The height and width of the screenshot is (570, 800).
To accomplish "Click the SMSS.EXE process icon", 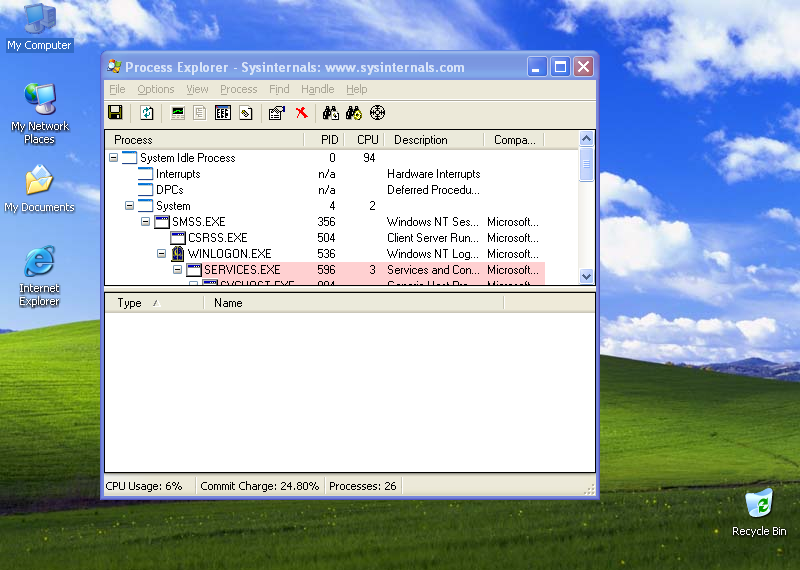I will [x=162, y=222].
